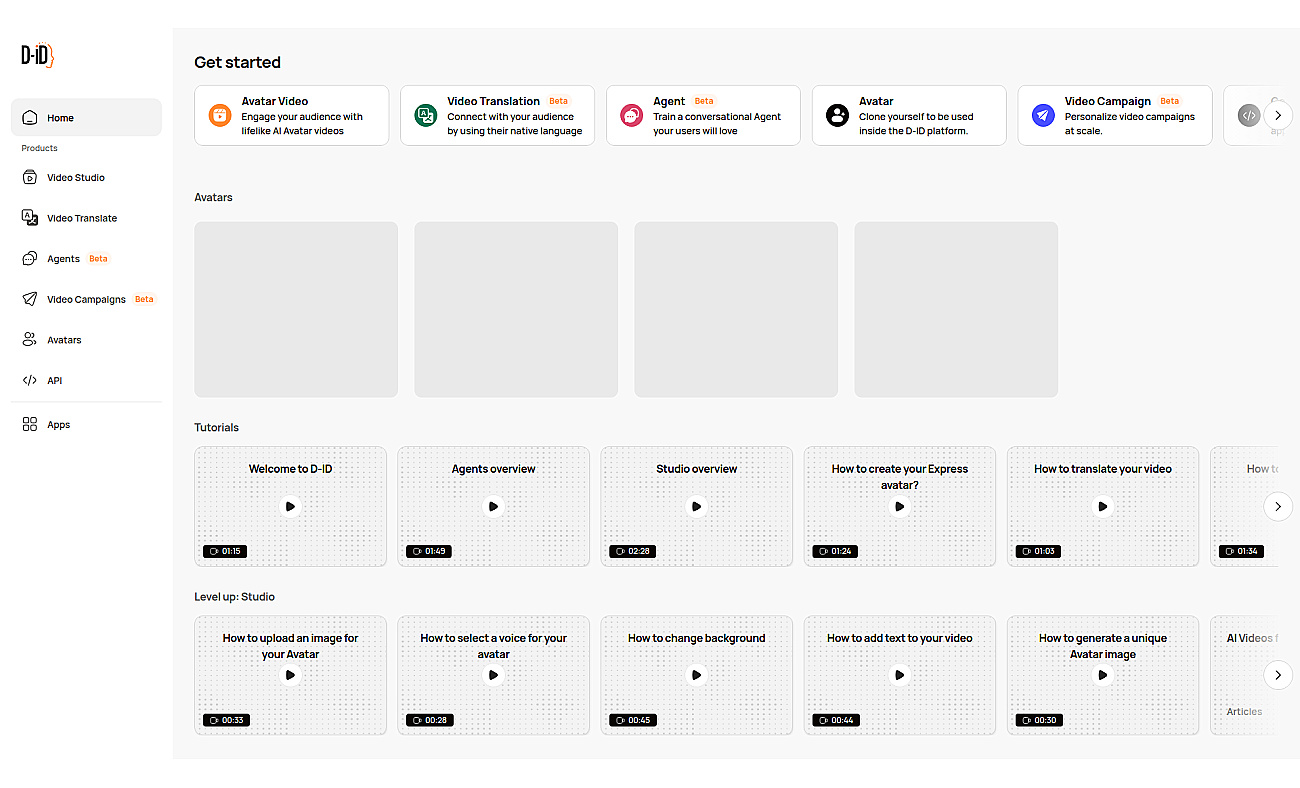
Task: Play How to generate a unique Avatar image
Action: [1103, 675]
